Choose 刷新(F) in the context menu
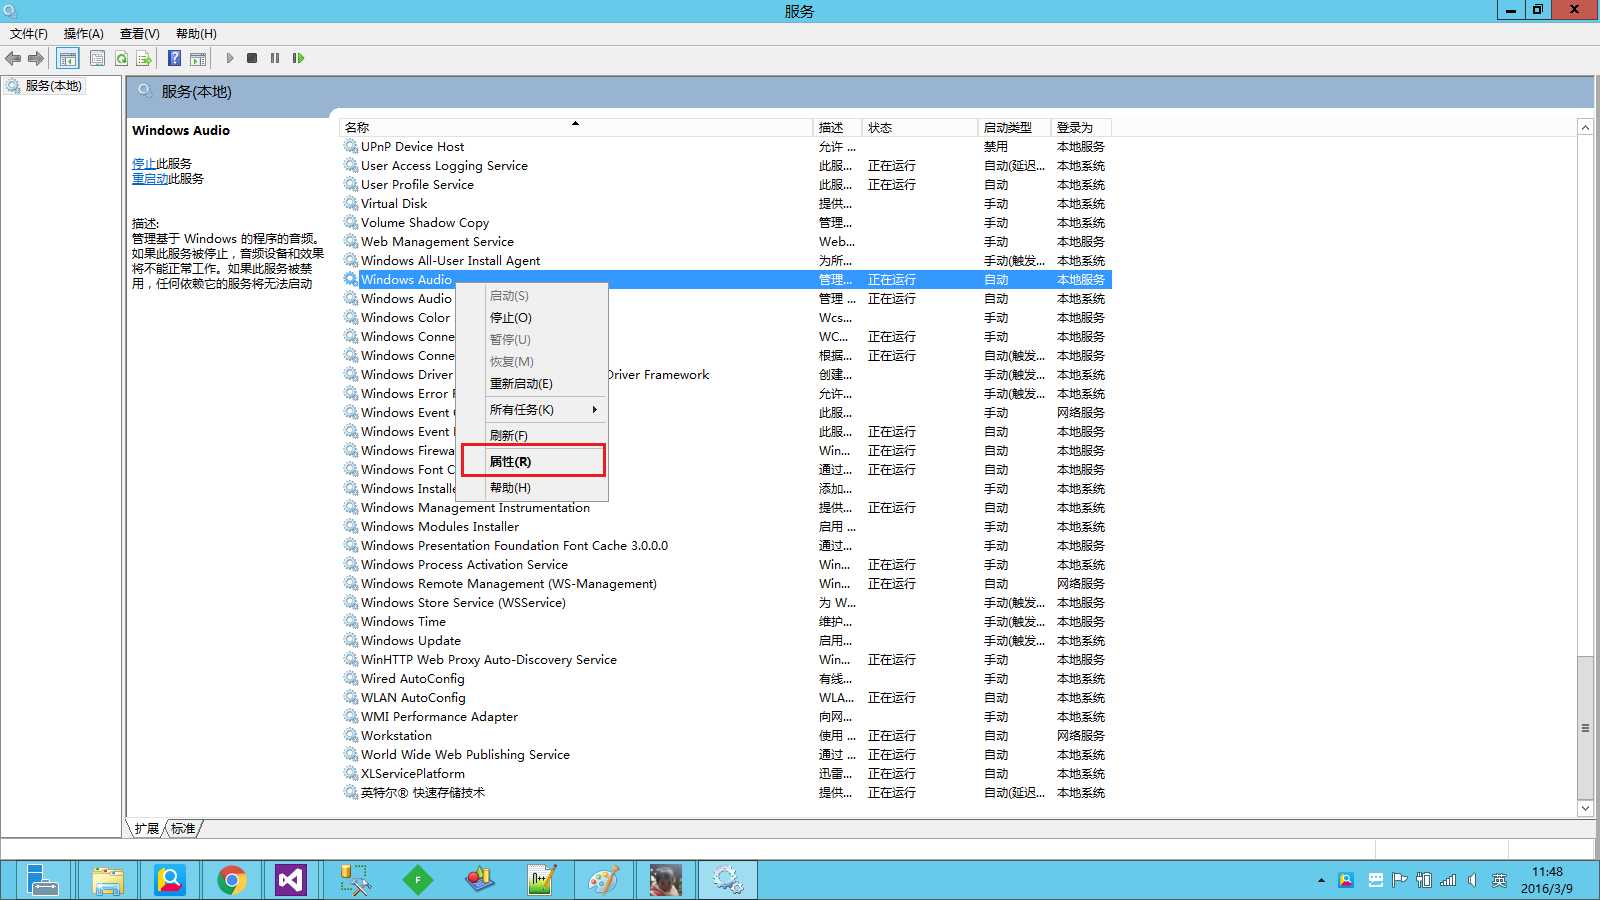The width and height of the screenshot is (1600, 900). tap(532, 436)
